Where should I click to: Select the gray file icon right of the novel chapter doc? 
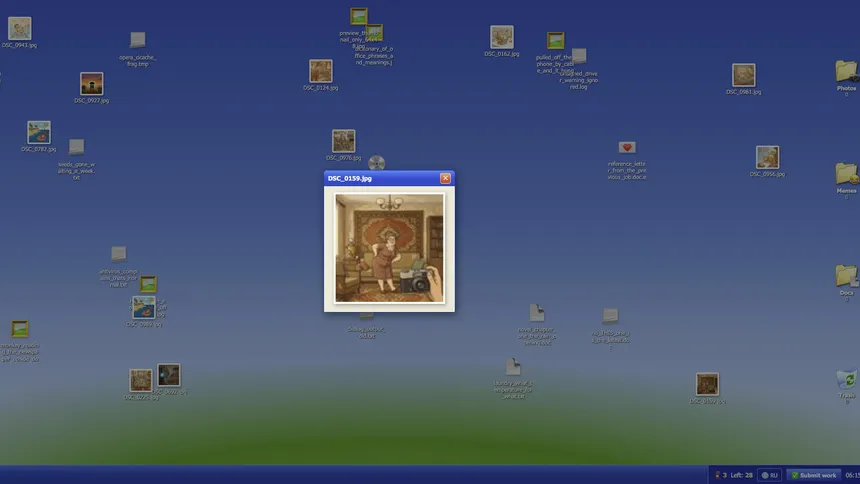[610, 316]
